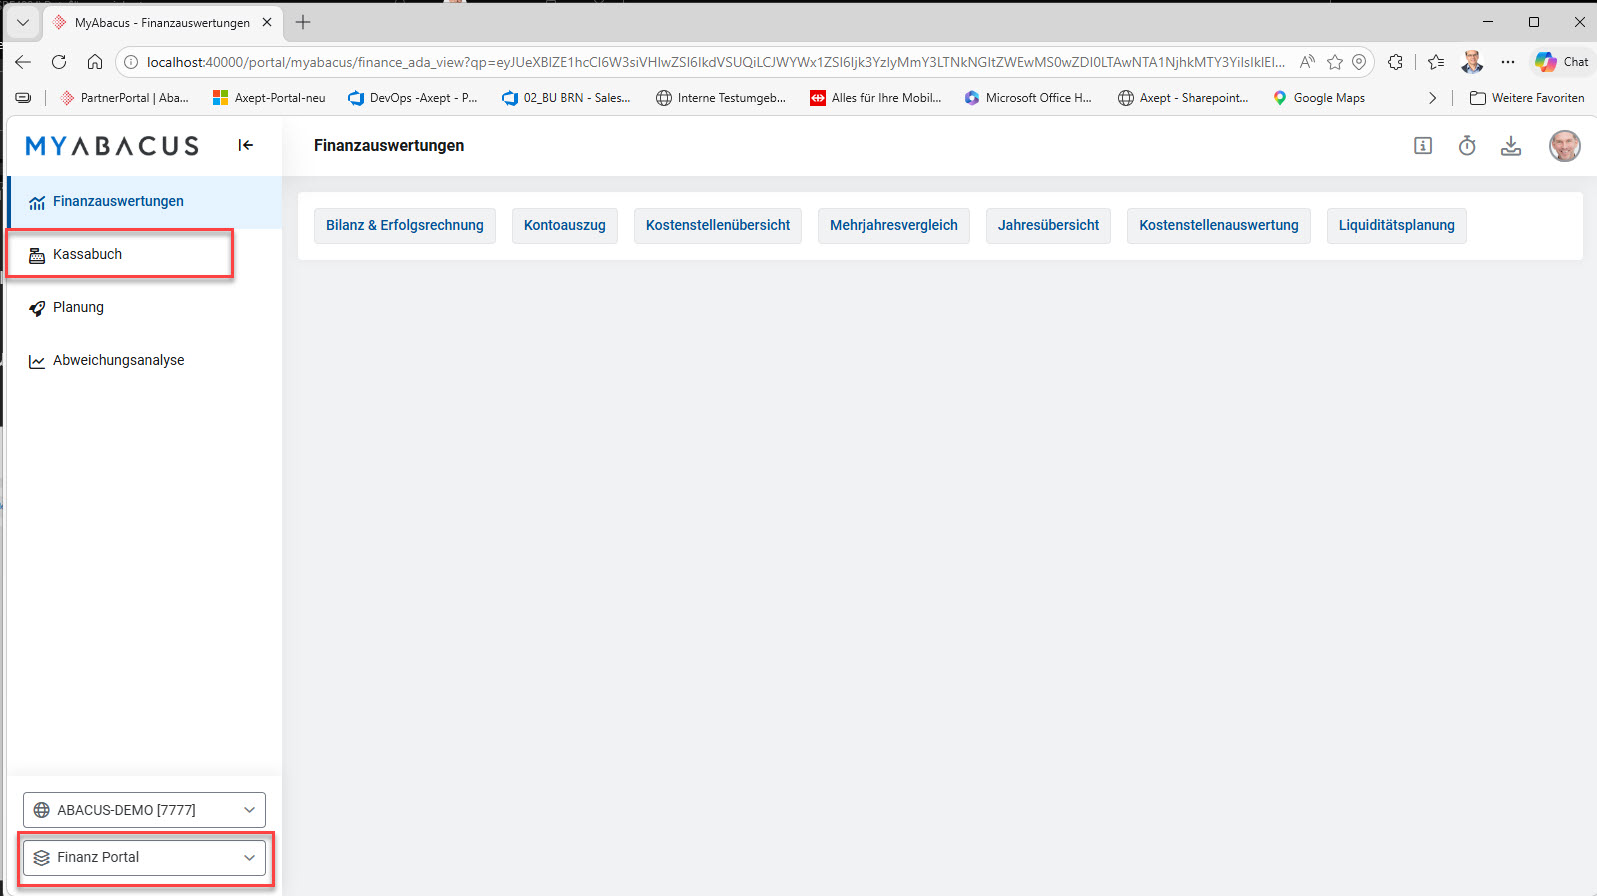Open the Mehrjahresvergleich report
Viewport: 1597px width, 896px height.
(894, 226)
